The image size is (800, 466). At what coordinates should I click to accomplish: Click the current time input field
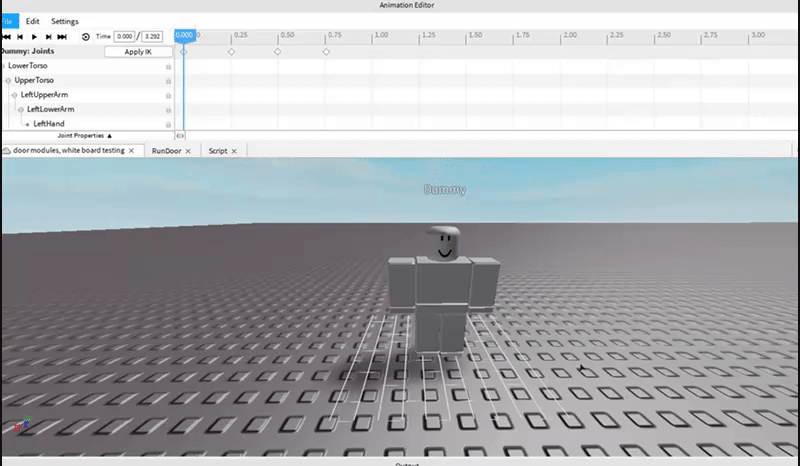click(124, 36)
